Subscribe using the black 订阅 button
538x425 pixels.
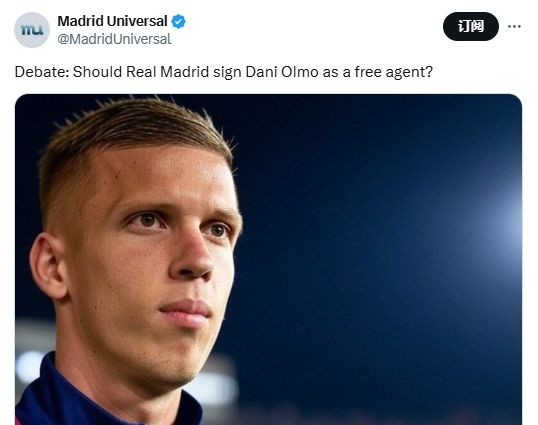click(x=471, y=26)
